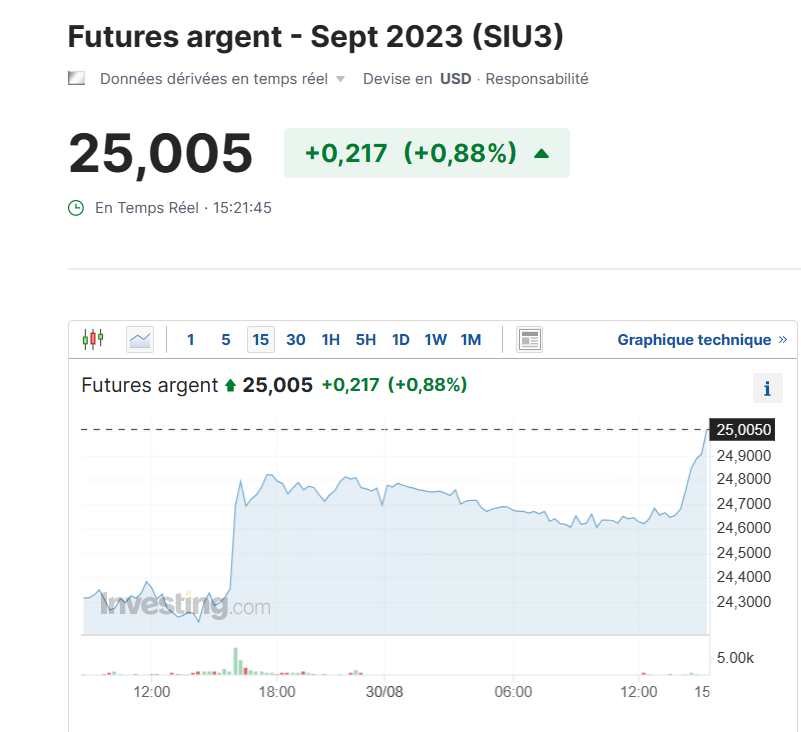Click the 25,0050 price label on axis
801x732 pixels.
743,430
